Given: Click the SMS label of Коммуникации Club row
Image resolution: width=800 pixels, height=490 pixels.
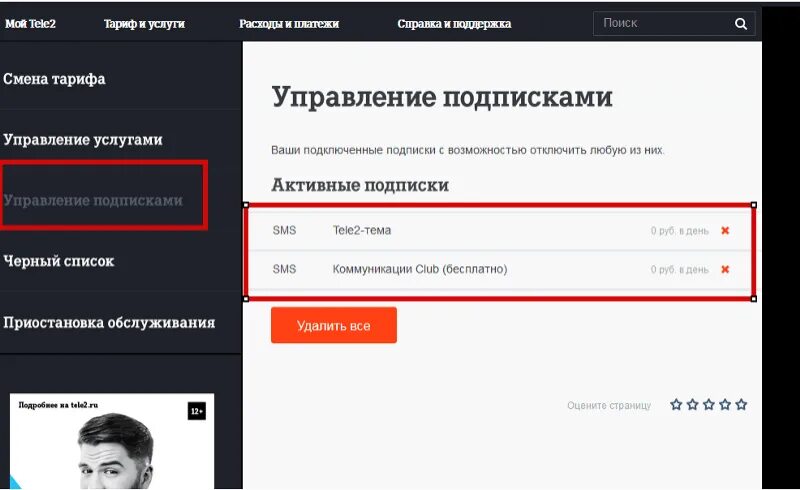Looking at the screenshot, I should pyautogui.click(x=284, y=269).
